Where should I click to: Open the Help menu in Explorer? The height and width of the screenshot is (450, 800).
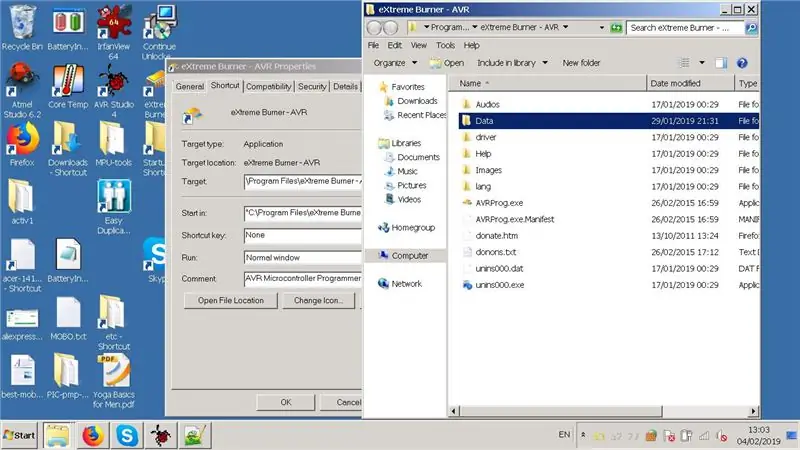[471, 45]
